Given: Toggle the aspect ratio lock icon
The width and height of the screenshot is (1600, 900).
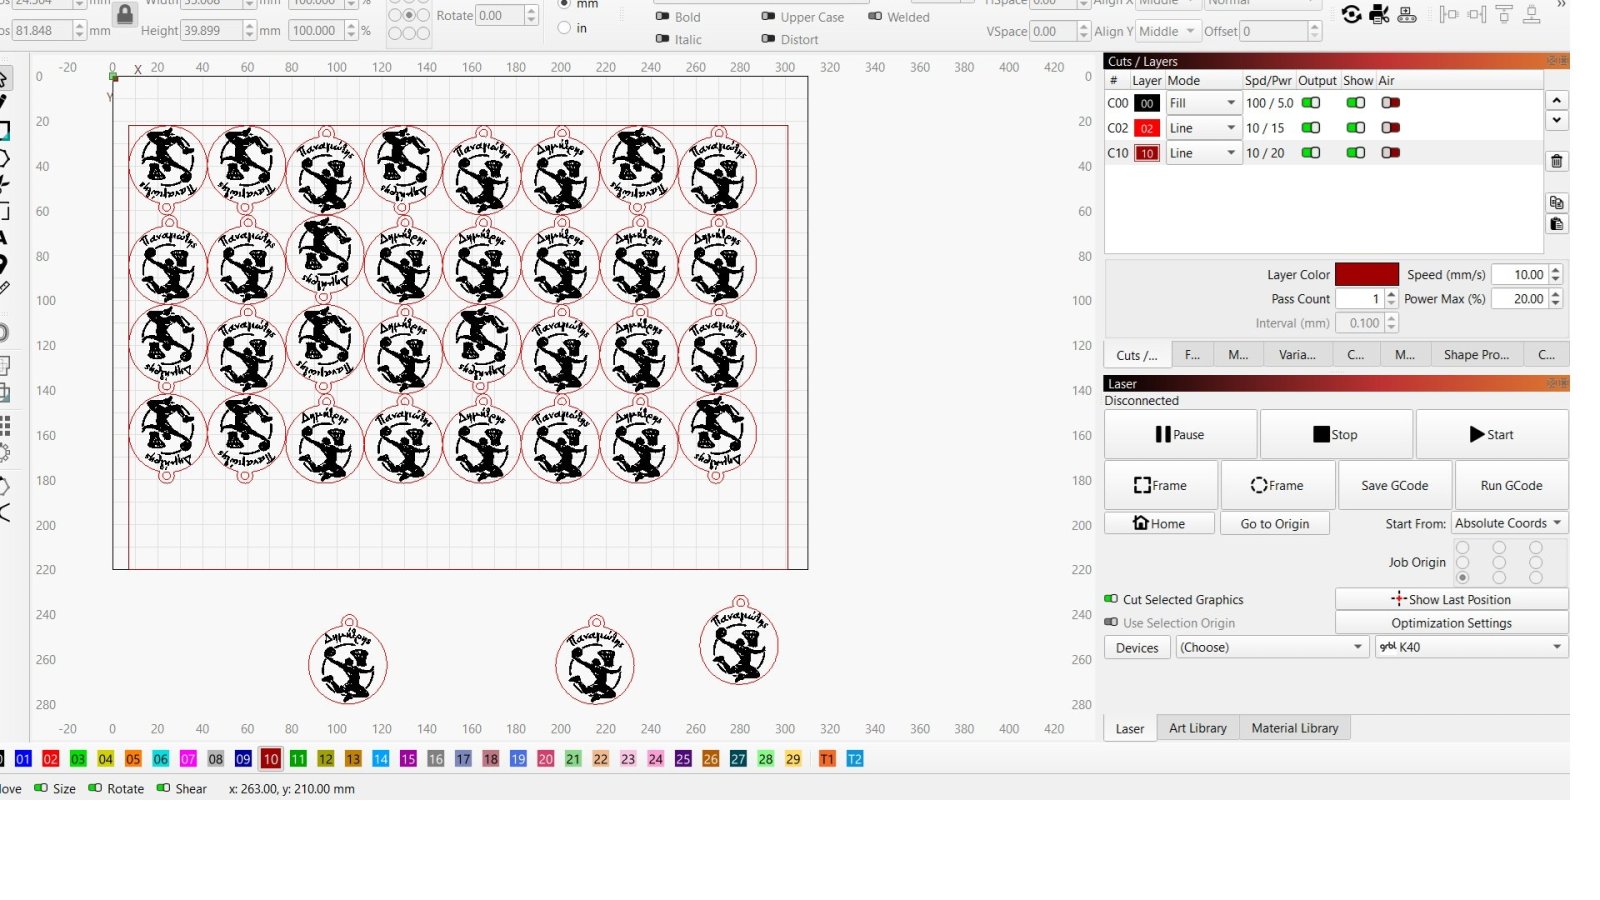Looking at the screenshot, I should click(x=125, y=14).
